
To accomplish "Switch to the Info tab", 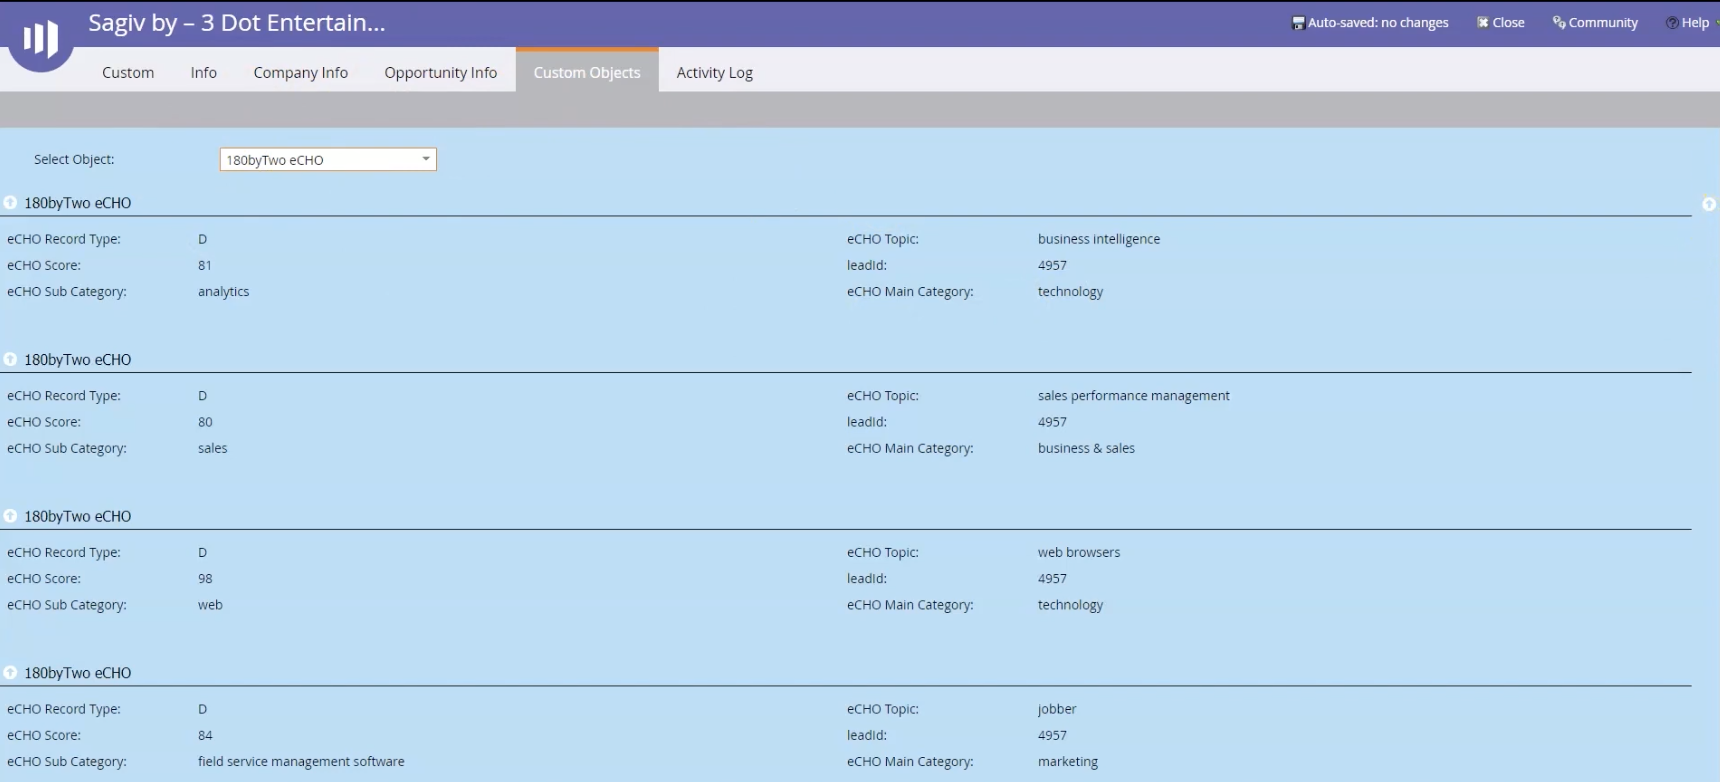I will [204, 72].
